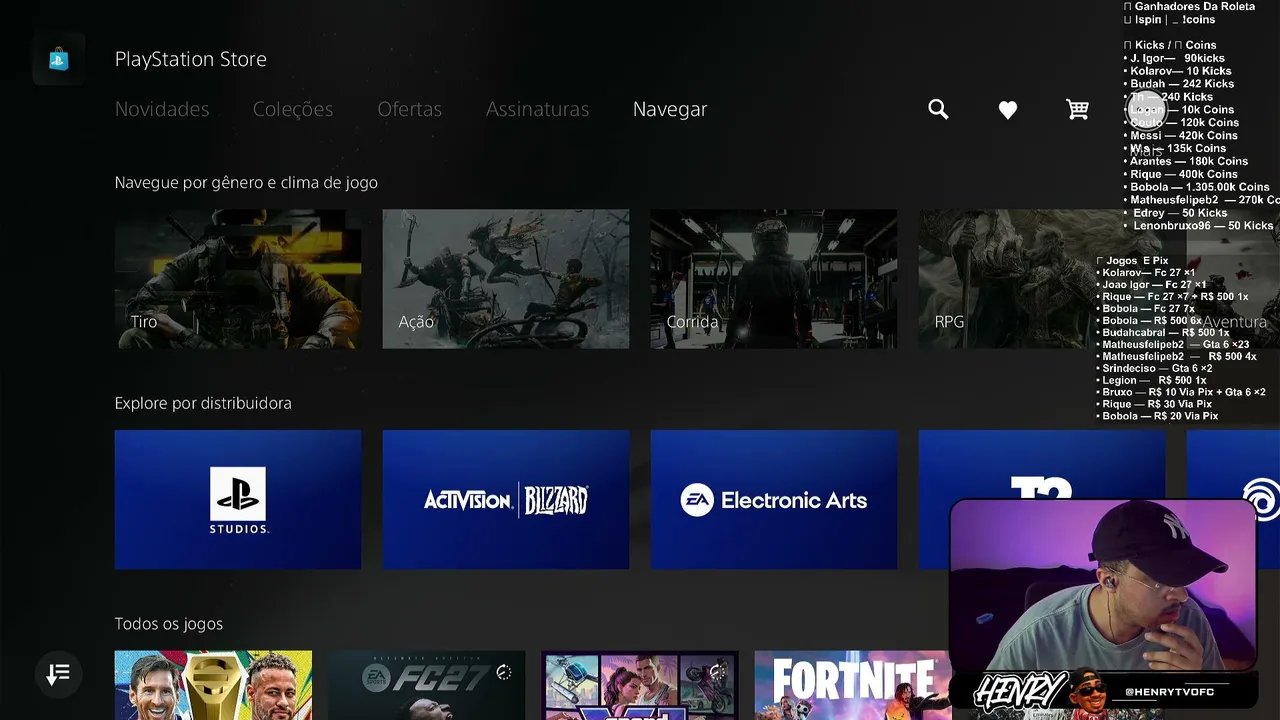
Task: Click the "J. Igor— 90kicks" line
Action: (x=1174, y=58)
